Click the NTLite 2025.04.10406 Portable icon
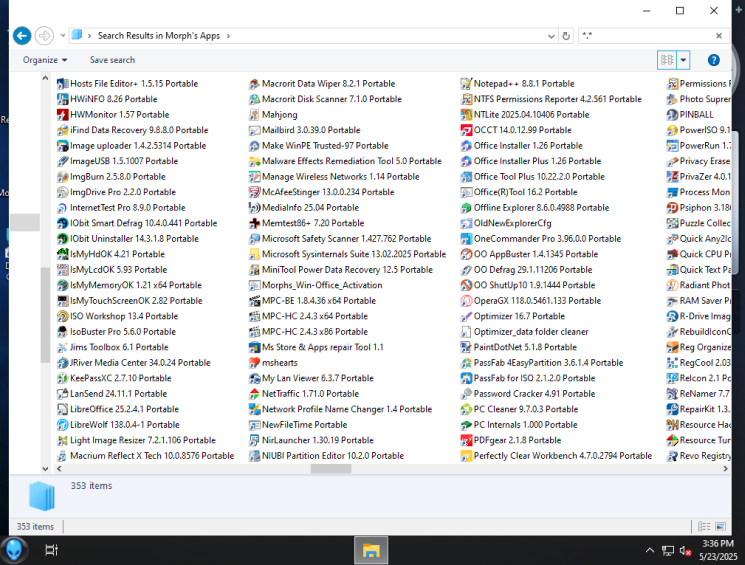Screen dimensions: 745x565 466,115
